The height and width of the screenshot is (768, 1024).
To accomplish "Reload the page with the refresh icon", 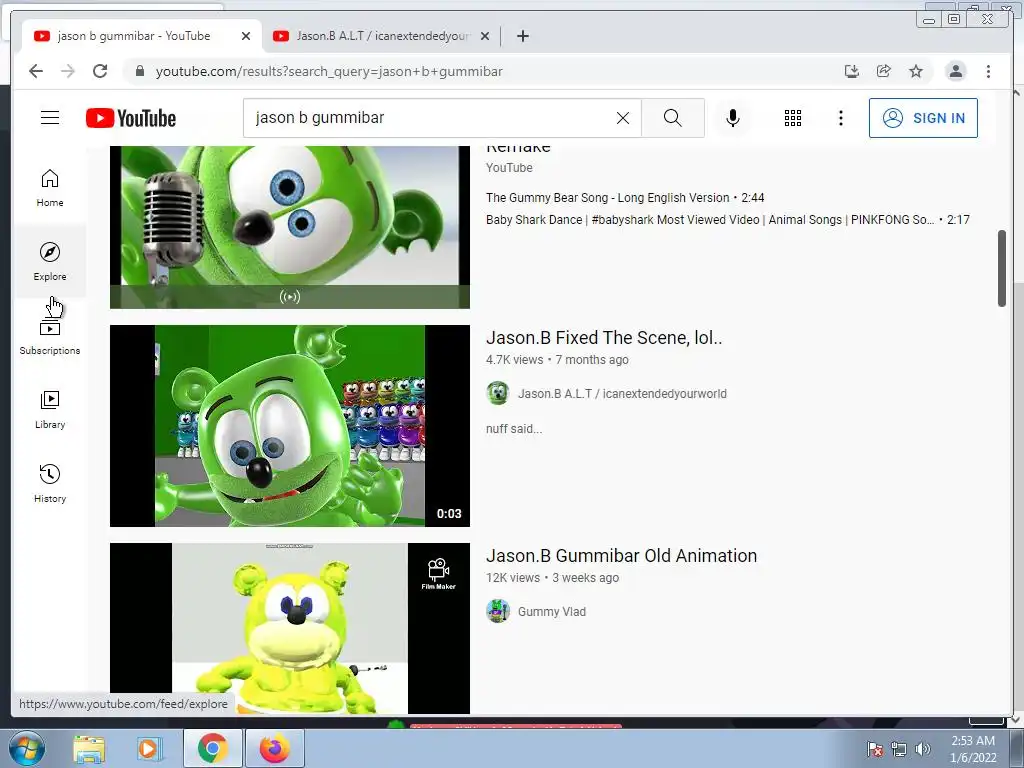I will click(x=100, y=71).
